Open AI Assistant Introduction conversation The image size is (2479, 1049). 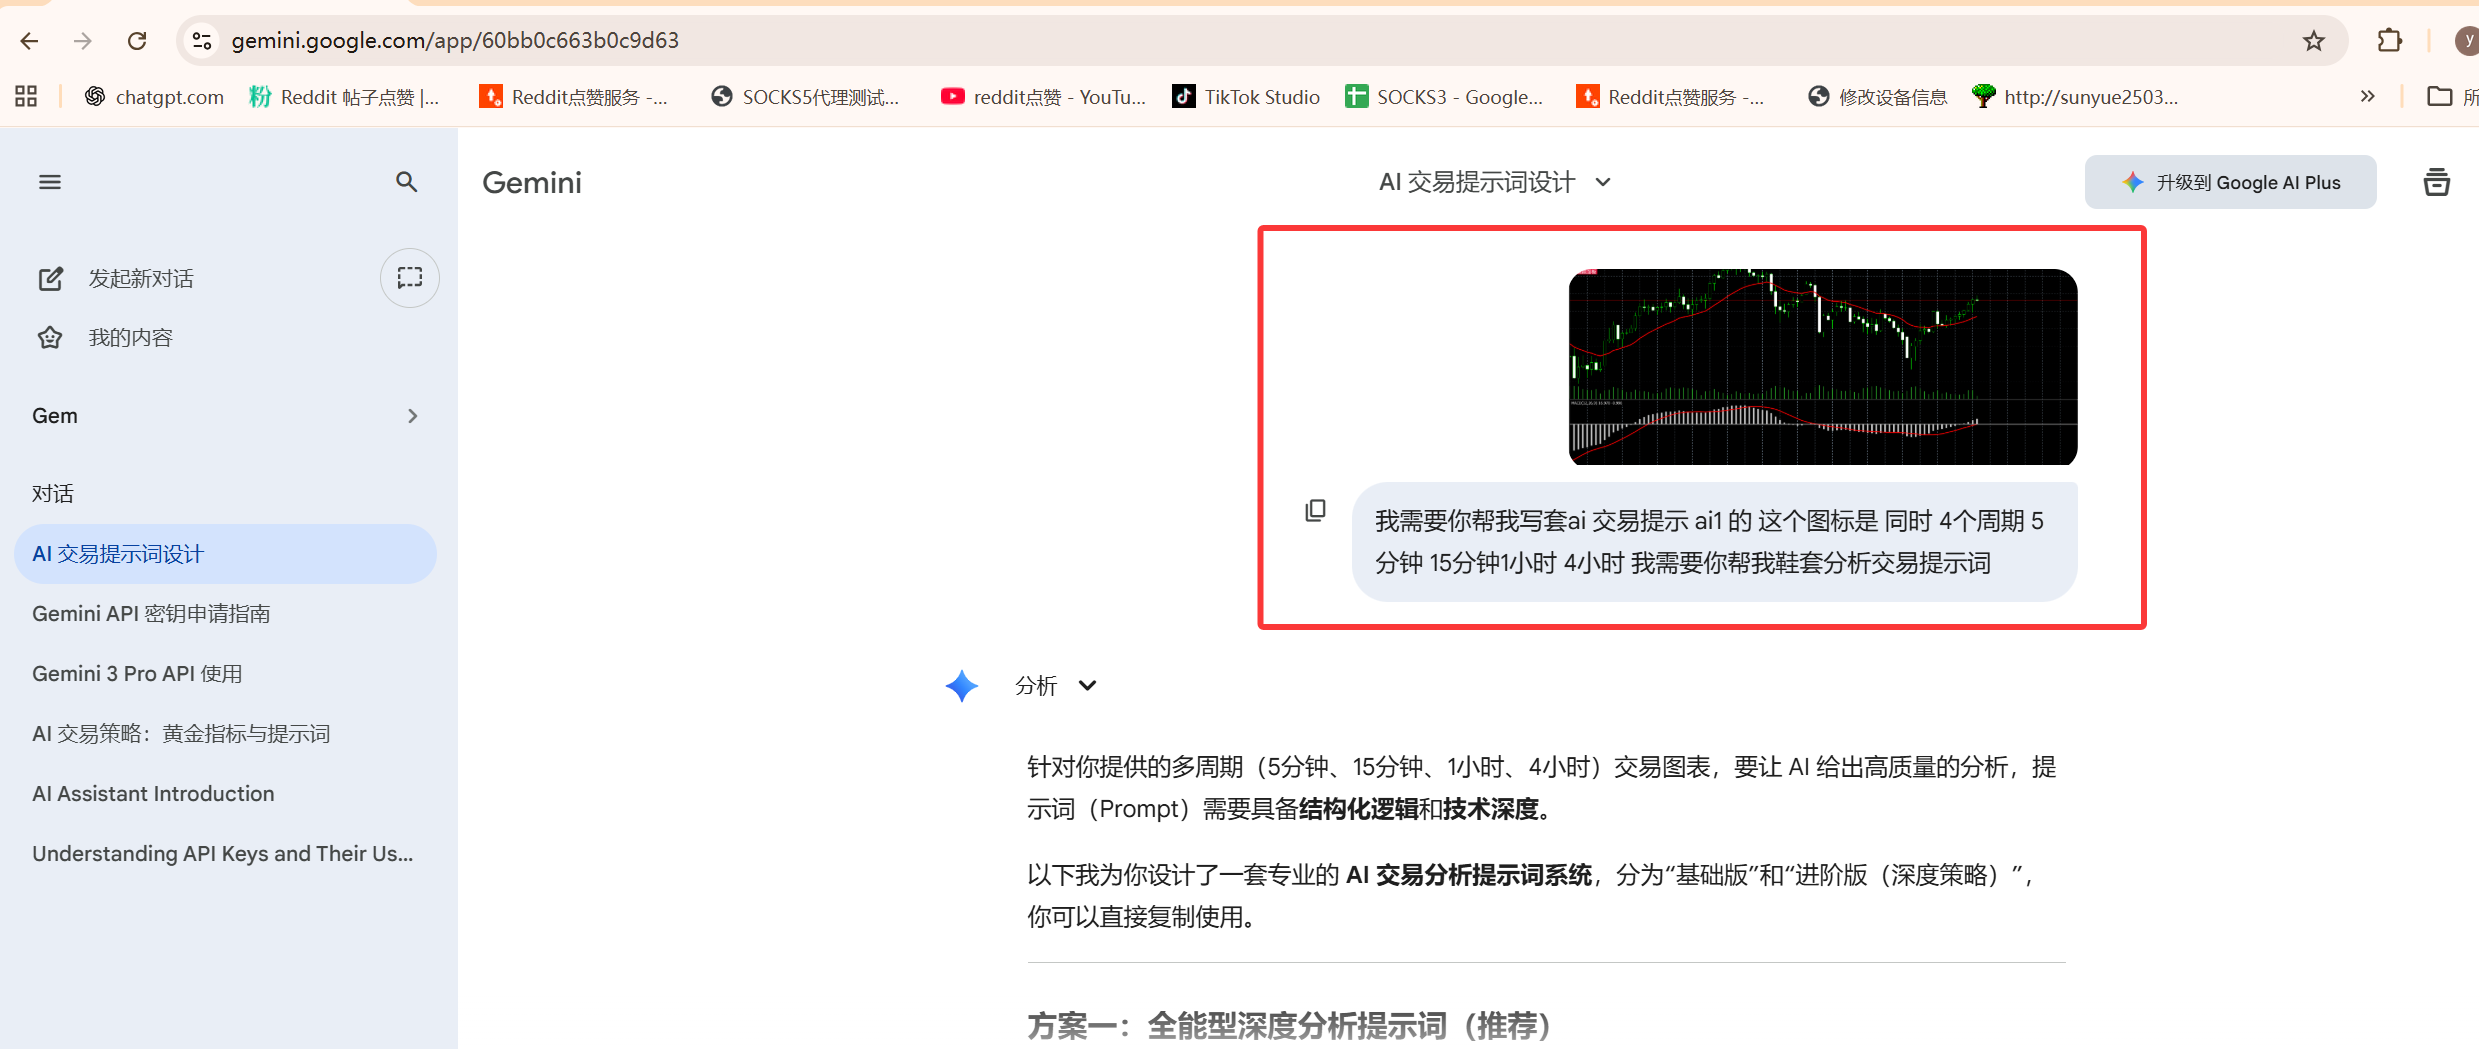(225, 794)
